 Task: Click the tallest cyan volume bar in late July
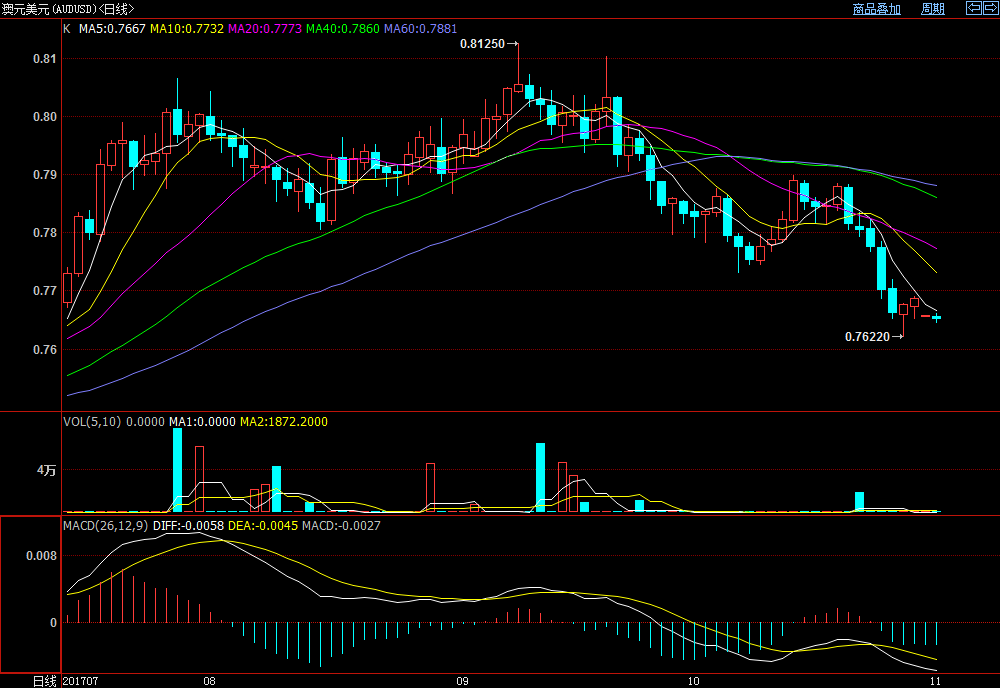177,470
